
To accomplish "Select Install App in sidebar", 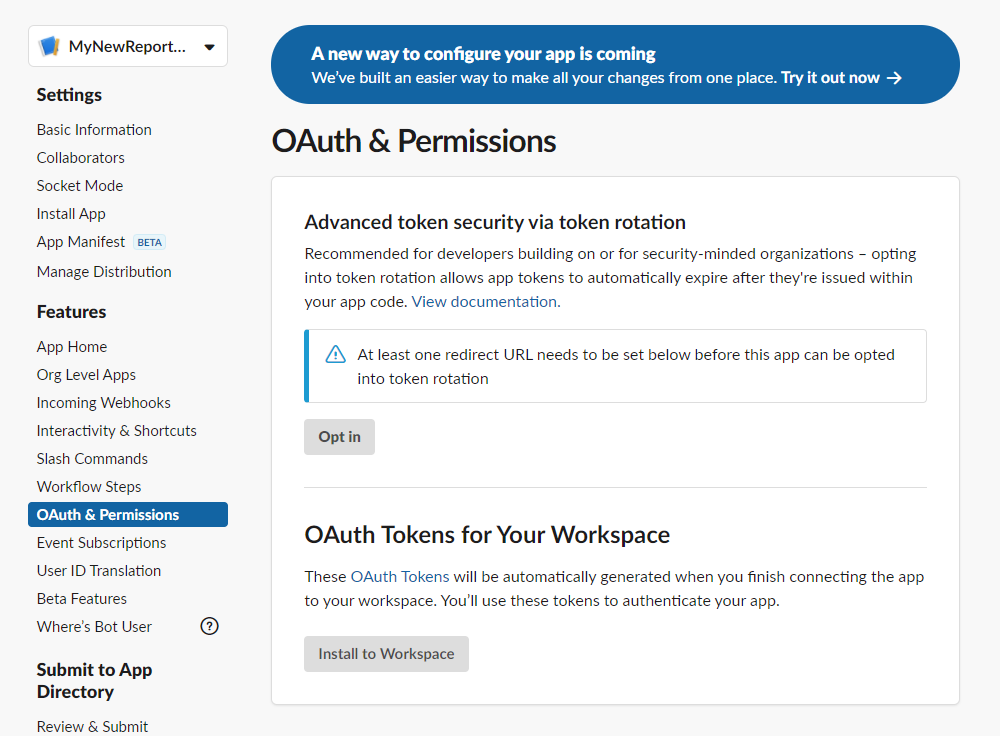I will pyautogui.click(x=71, y=214).
